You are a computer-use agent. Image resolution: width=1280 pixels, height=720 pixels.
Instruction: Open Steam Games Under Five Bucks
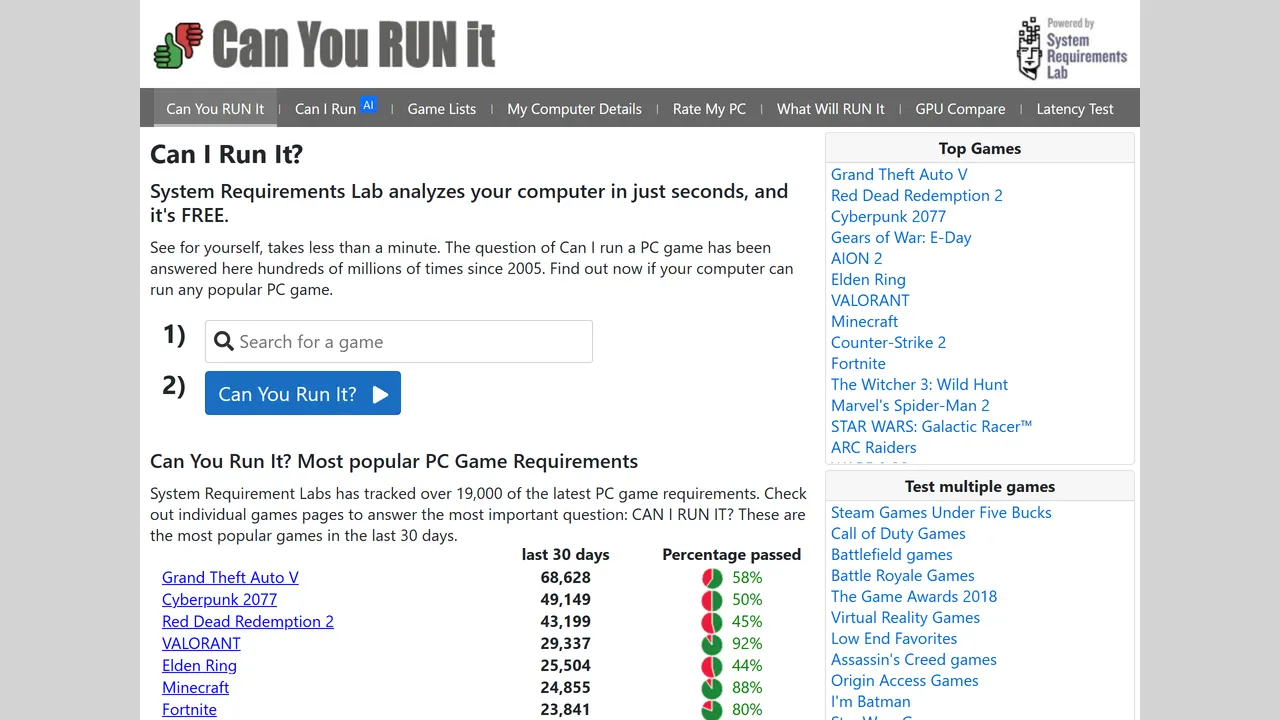(941, 512)
